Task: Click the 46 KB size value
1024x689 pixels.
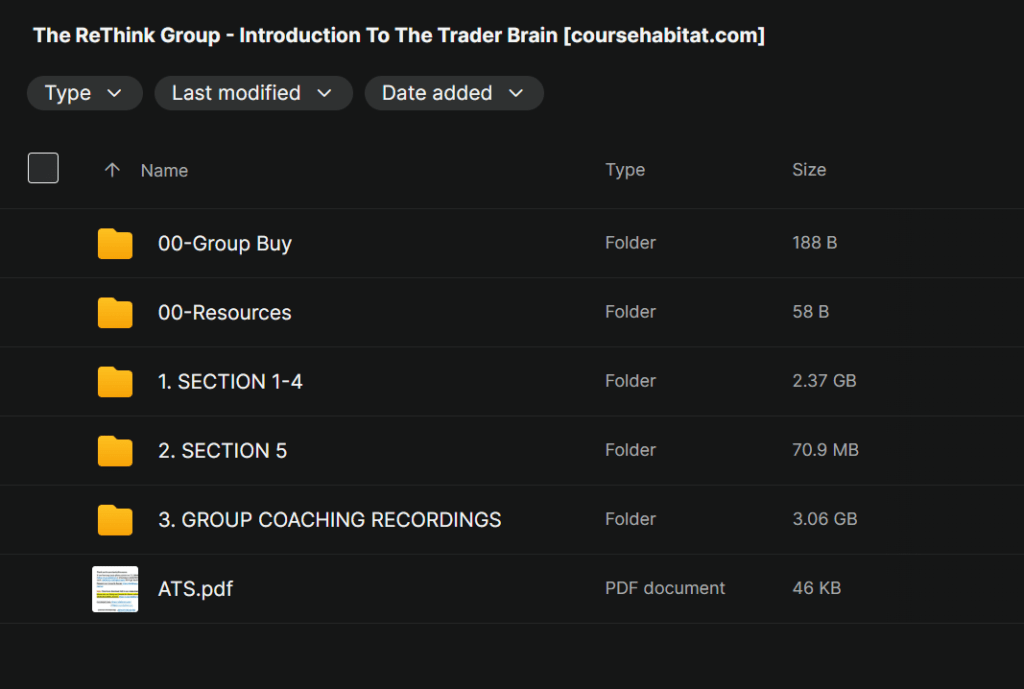Action: click(816, 588)
